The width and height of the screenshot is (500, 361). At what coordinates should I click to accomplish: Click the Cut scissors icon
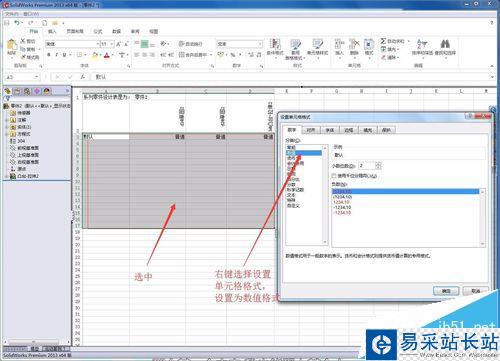coord(23,41)
